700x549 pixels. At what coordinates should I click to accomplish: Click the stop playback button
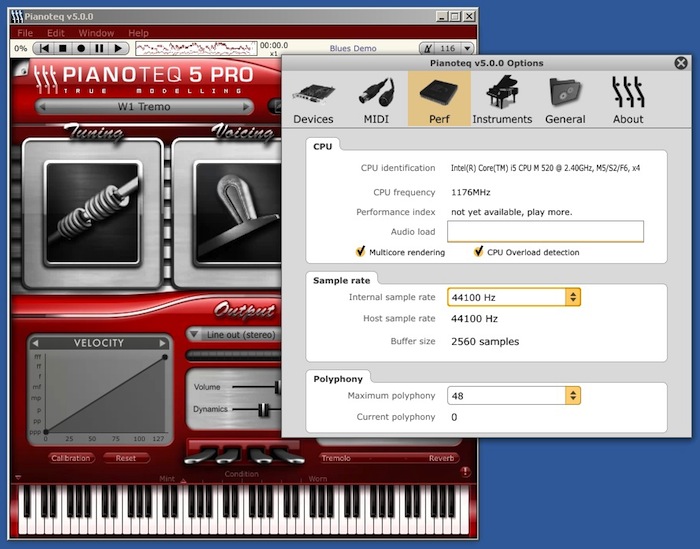pyautogui.click(x=63, y=48)
